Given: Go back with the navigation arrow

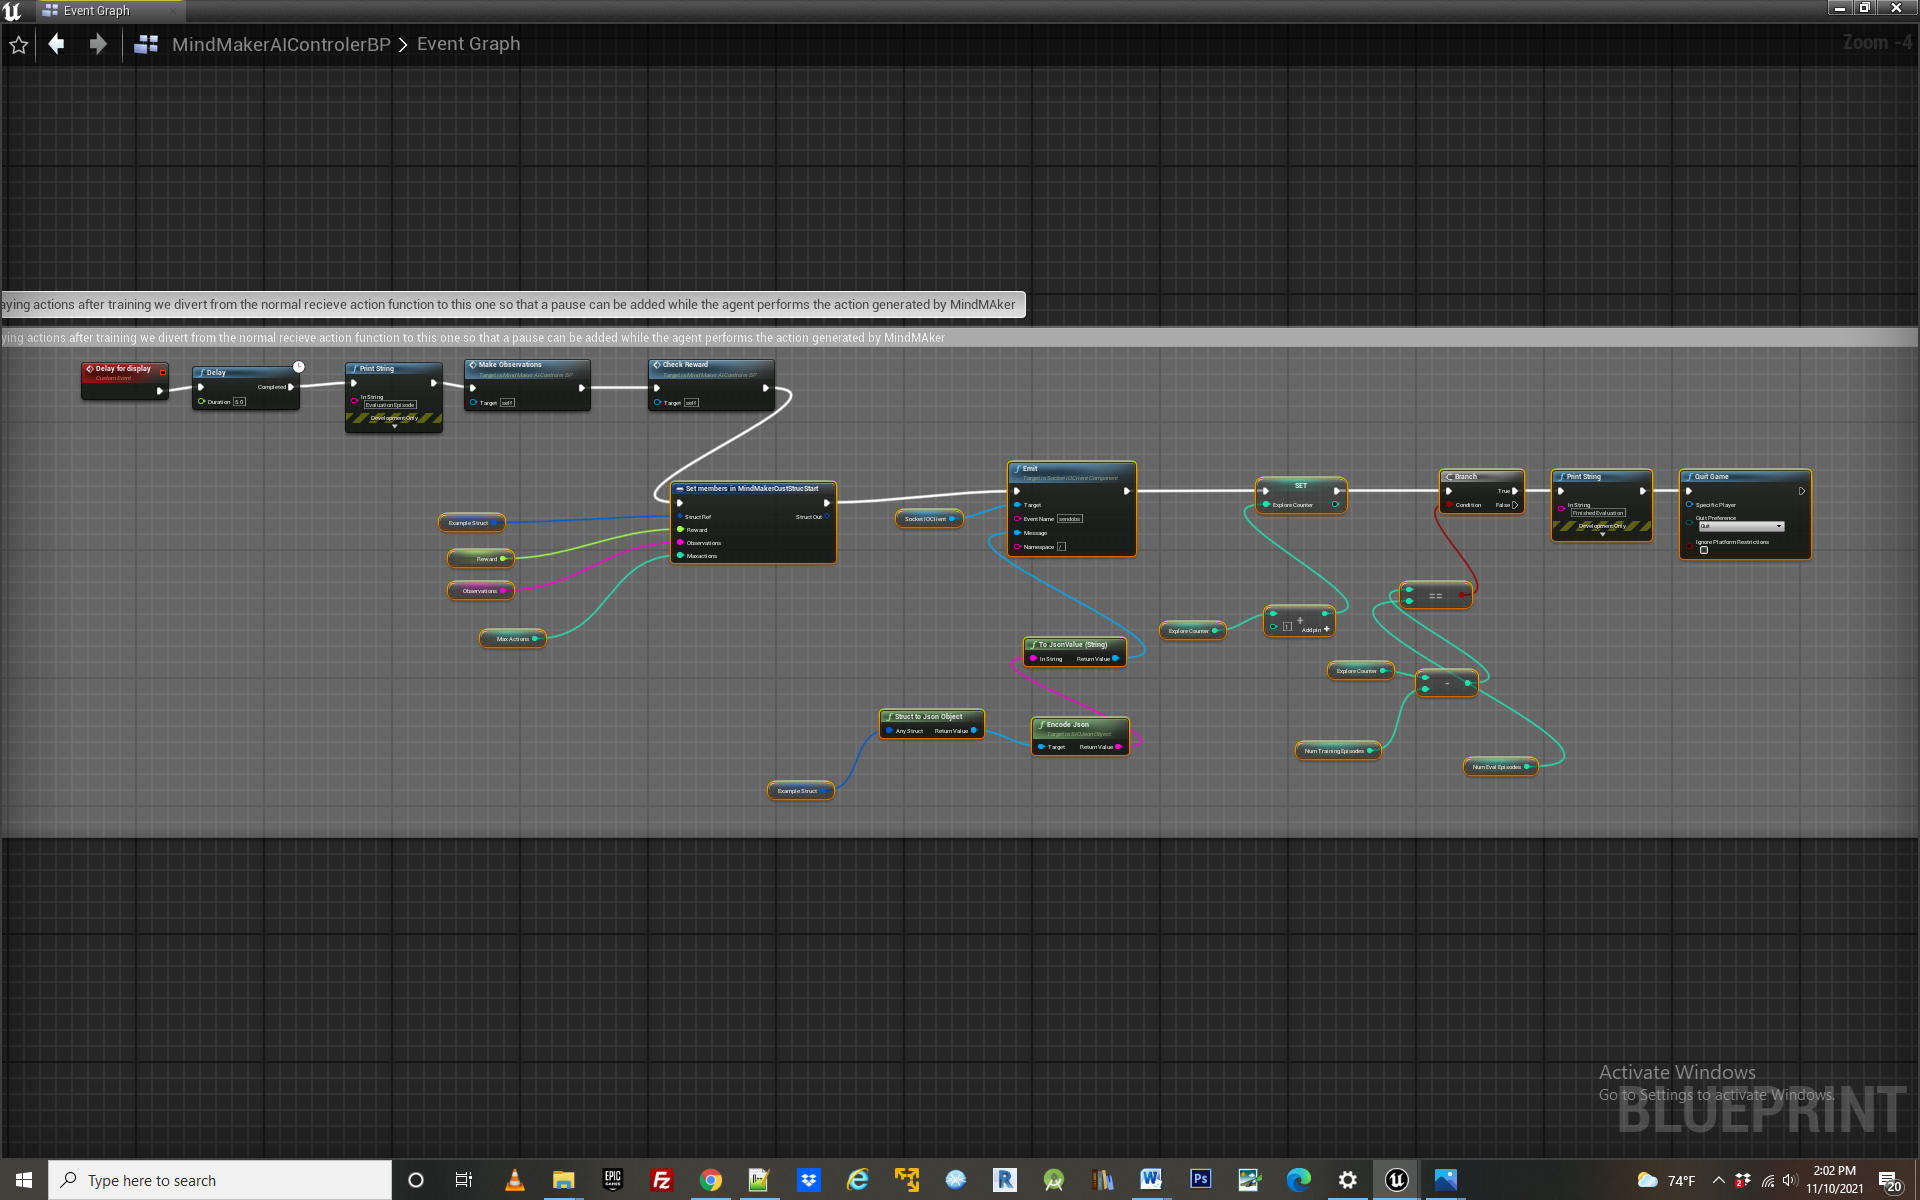Looking at the screenshot, I should point(57,44).
